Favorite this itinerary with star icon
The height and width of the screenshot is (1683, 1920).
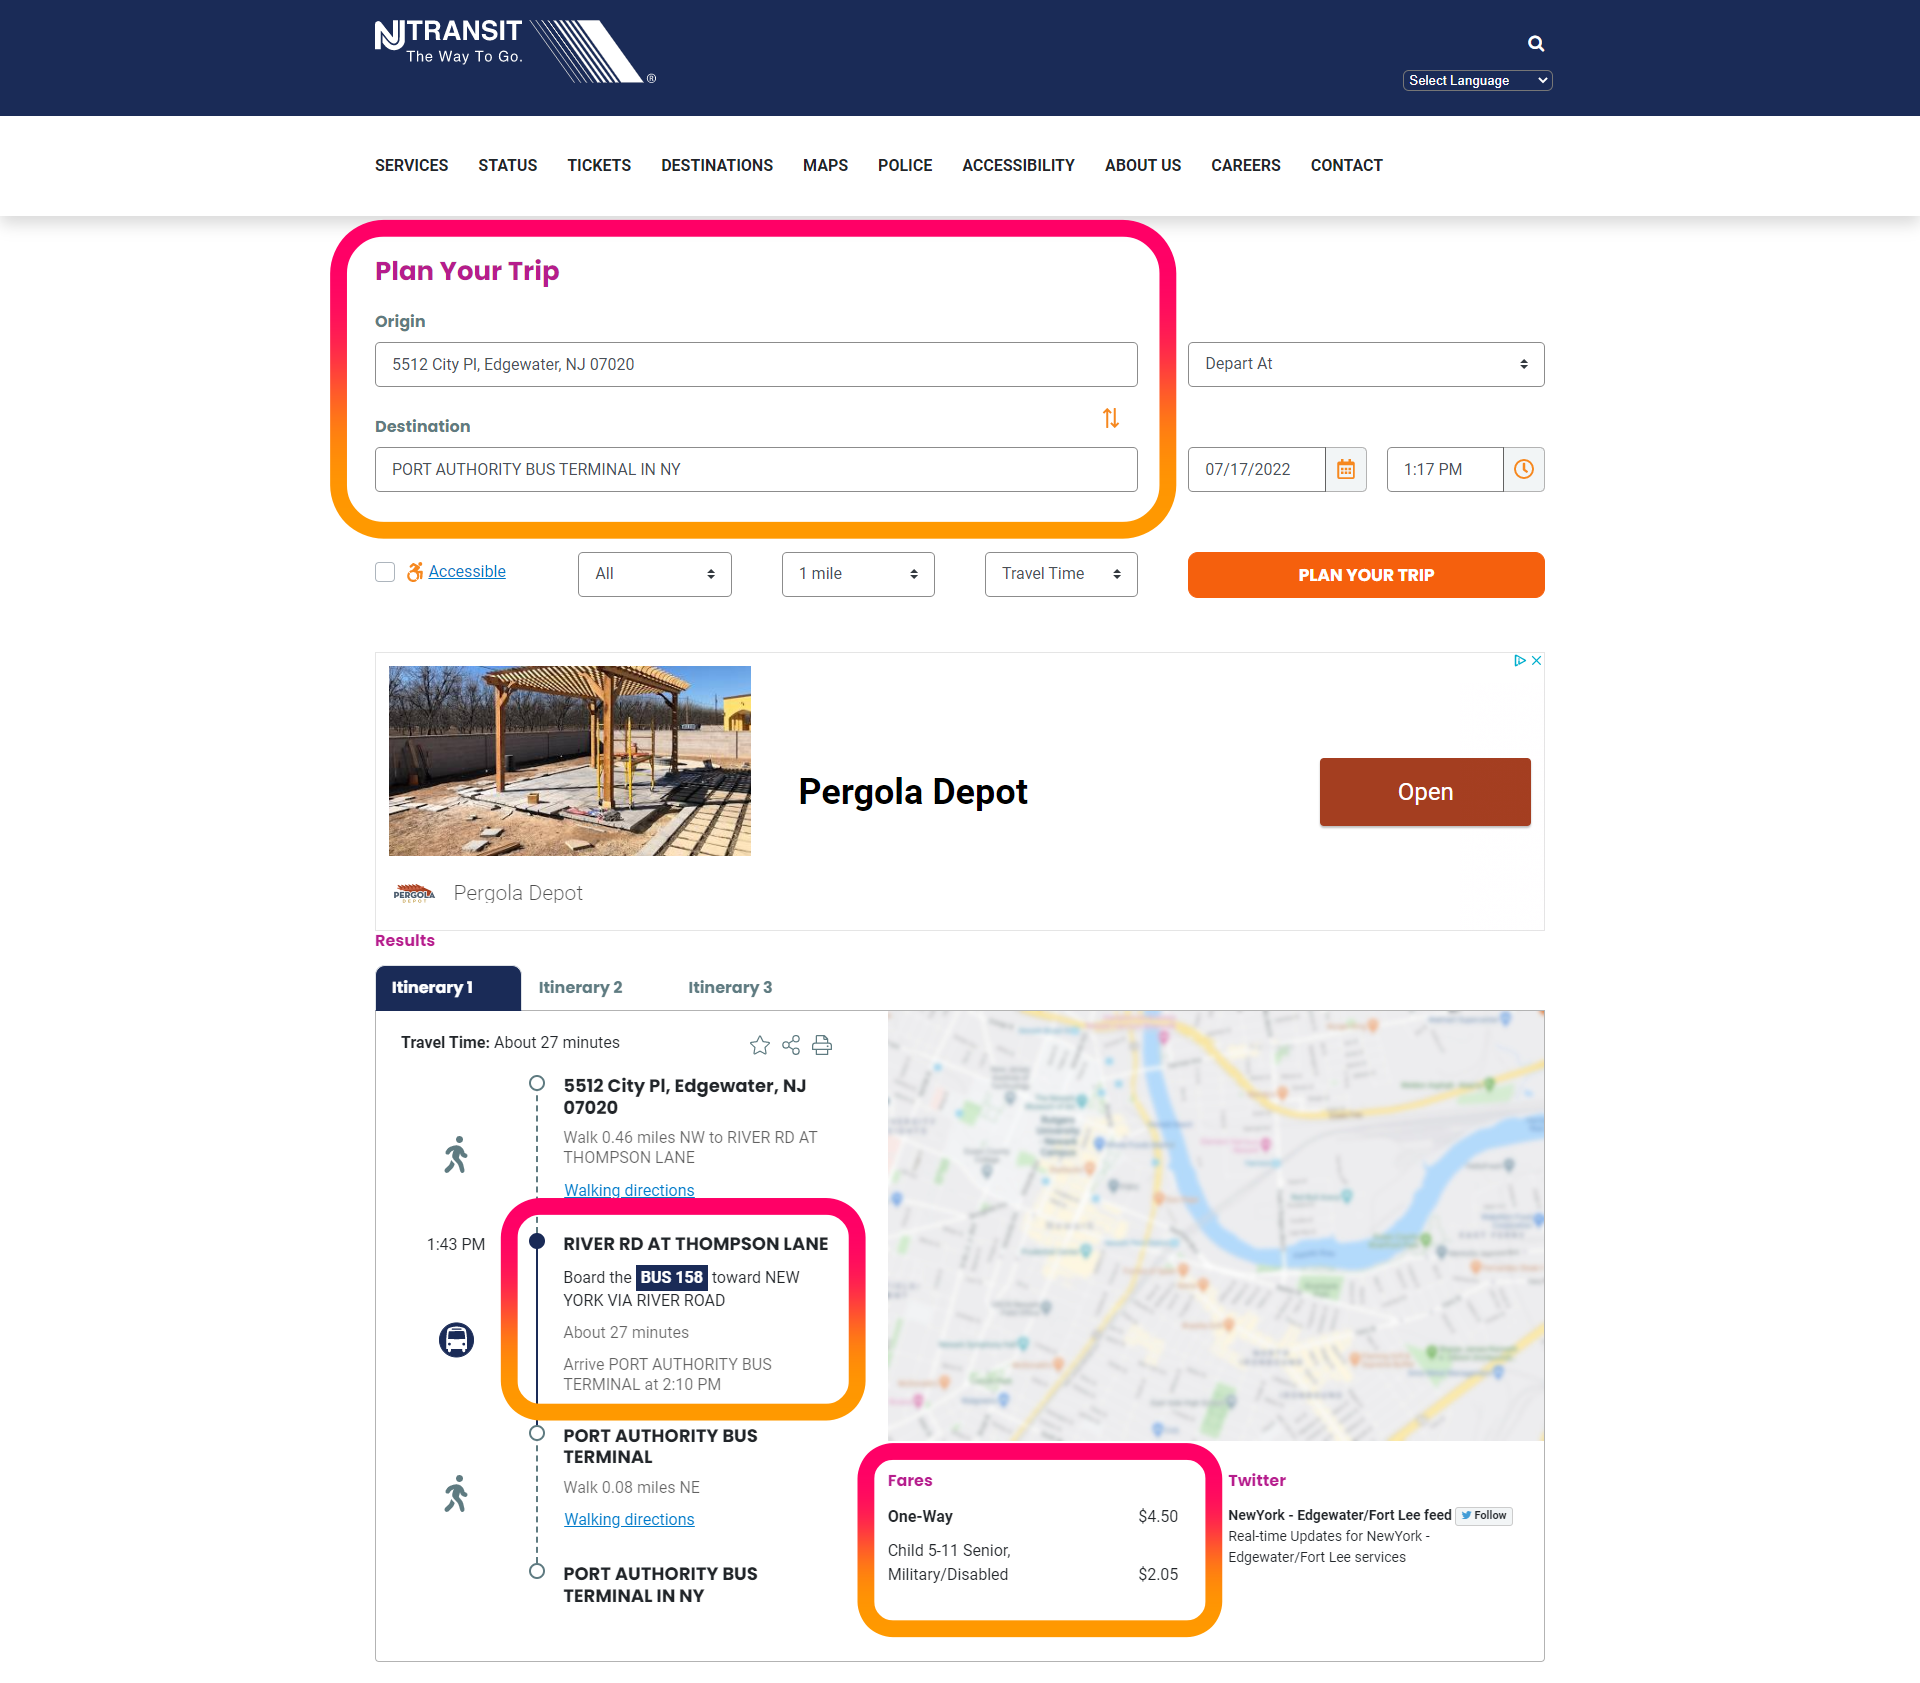(x=760, y=1045)
